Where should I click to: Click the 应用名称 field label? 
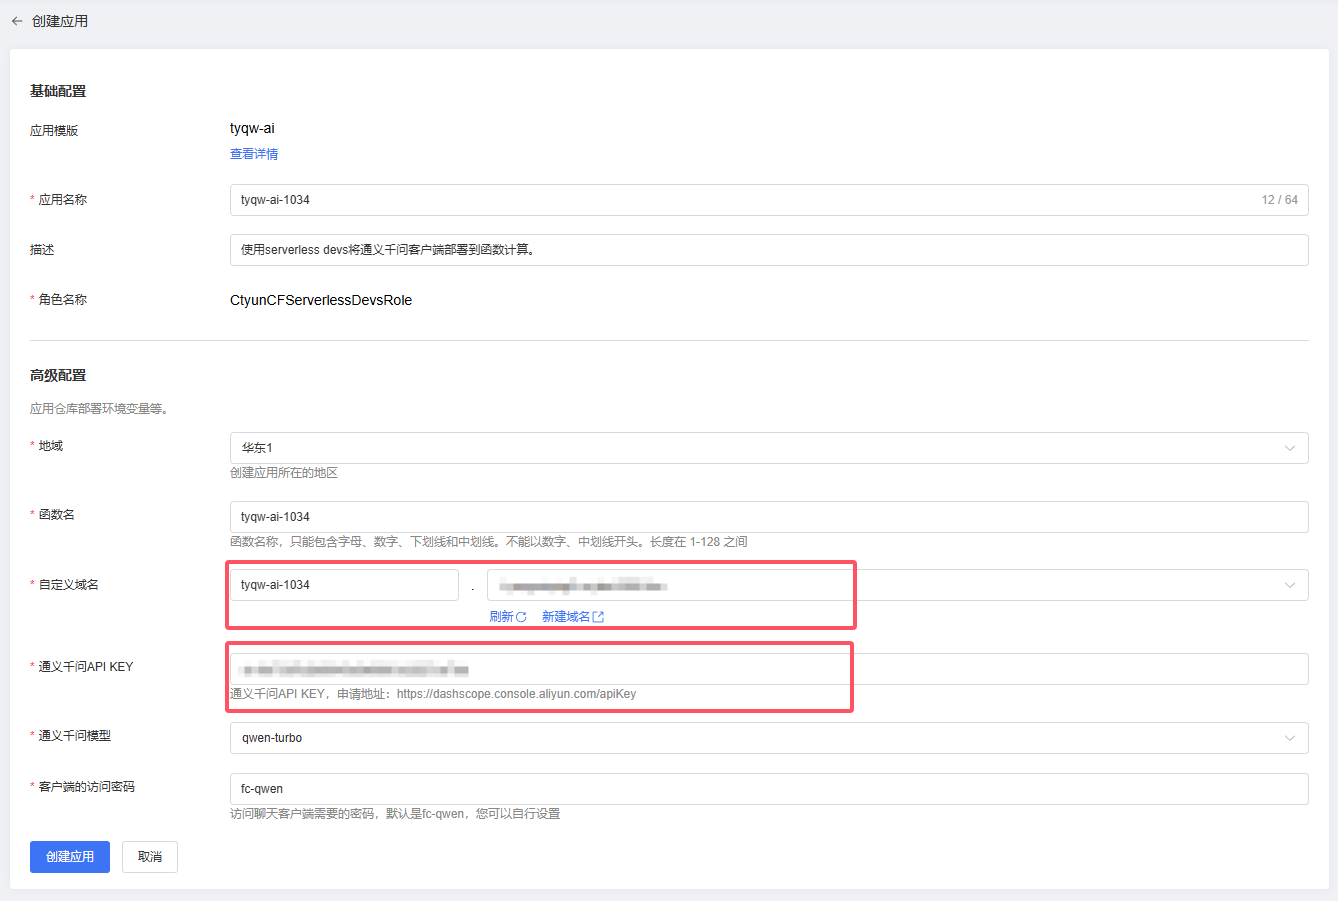pyautogui.click(x=62, y=200)
